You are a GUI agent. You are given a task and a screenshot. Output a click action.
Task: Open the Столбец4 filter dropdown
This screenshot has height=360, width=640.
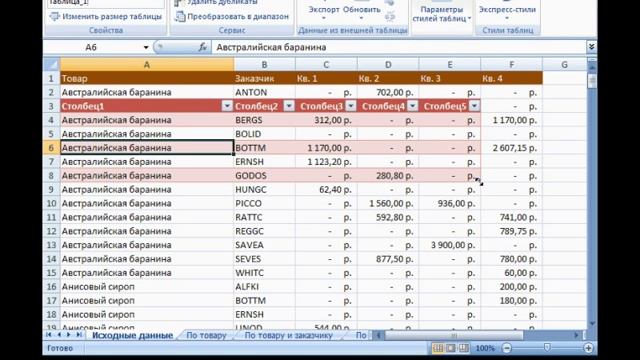pos(413,106)
